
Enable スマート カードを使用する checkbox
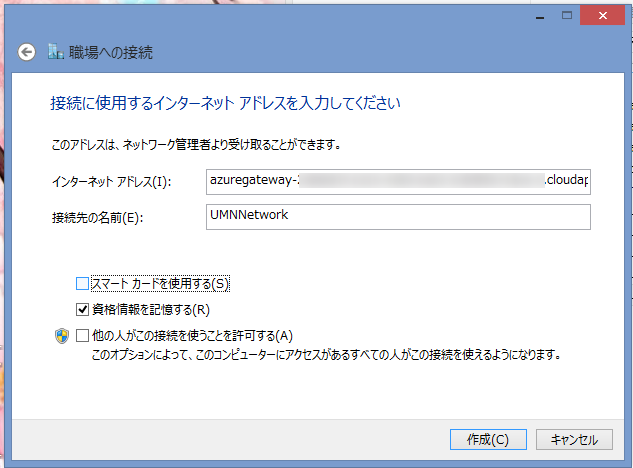click(82, 284)
